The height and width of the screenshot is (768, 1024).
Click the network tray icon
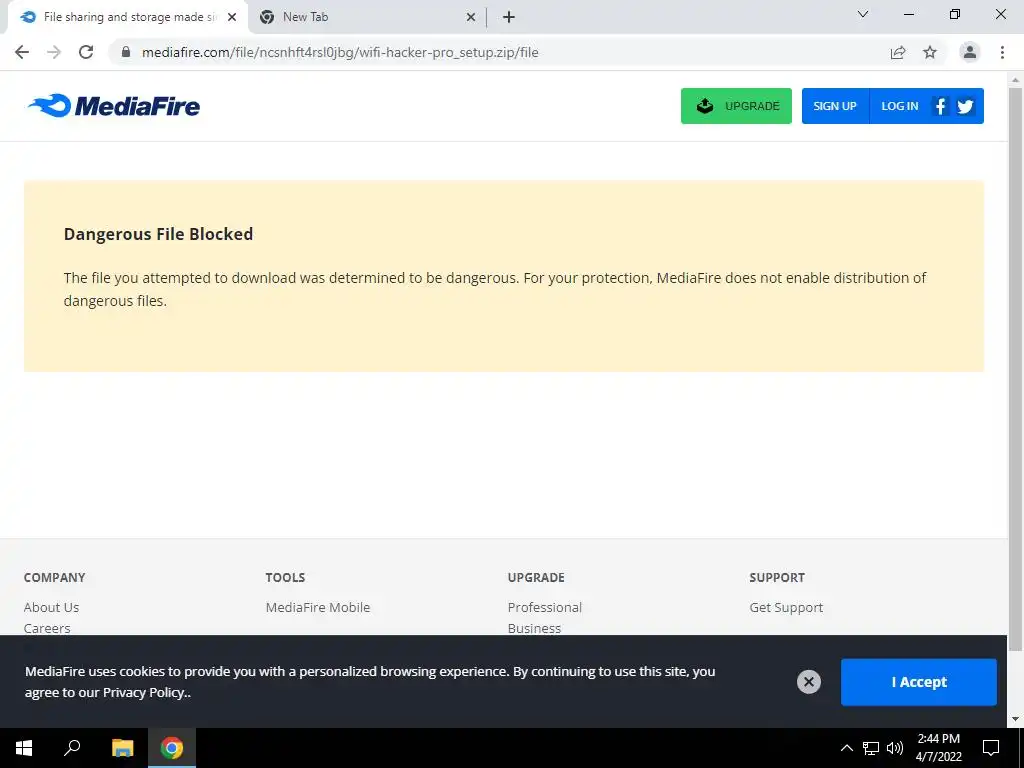click(871, 748)
